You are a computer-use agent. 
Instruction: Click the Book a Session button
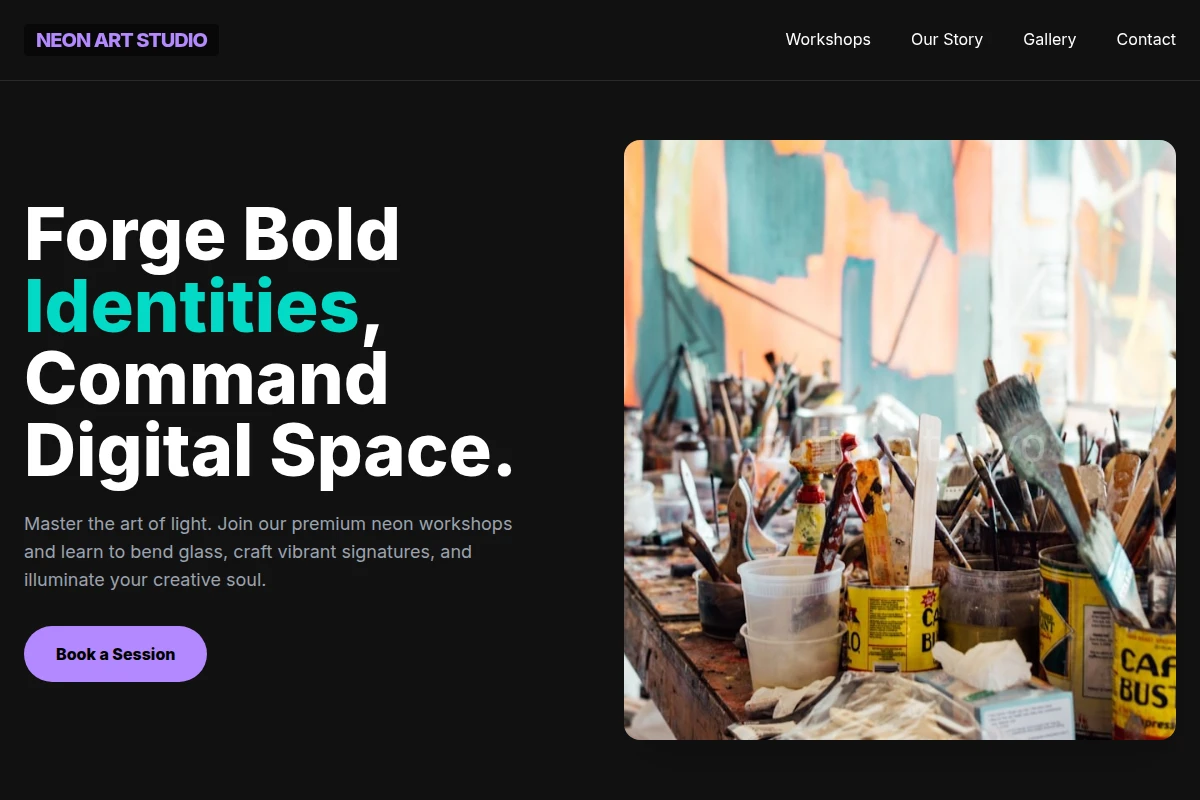click(x=115, y=654)
